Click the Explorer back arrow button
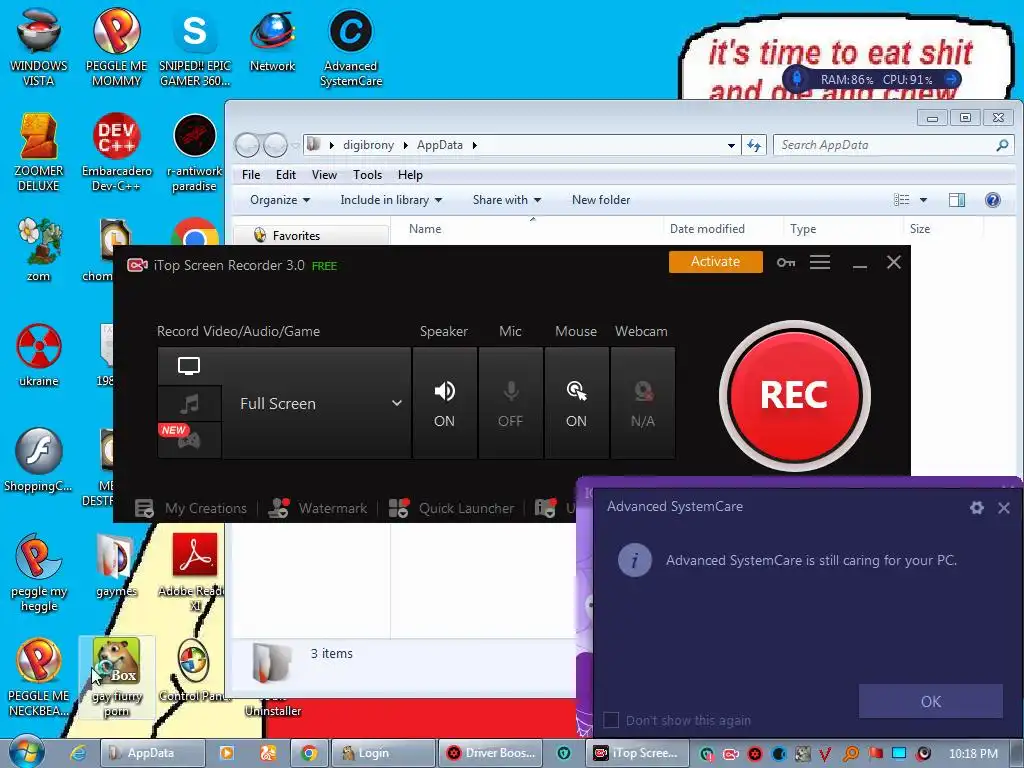Viewport: 1024px width, 768px height. [x=248, y=145]
